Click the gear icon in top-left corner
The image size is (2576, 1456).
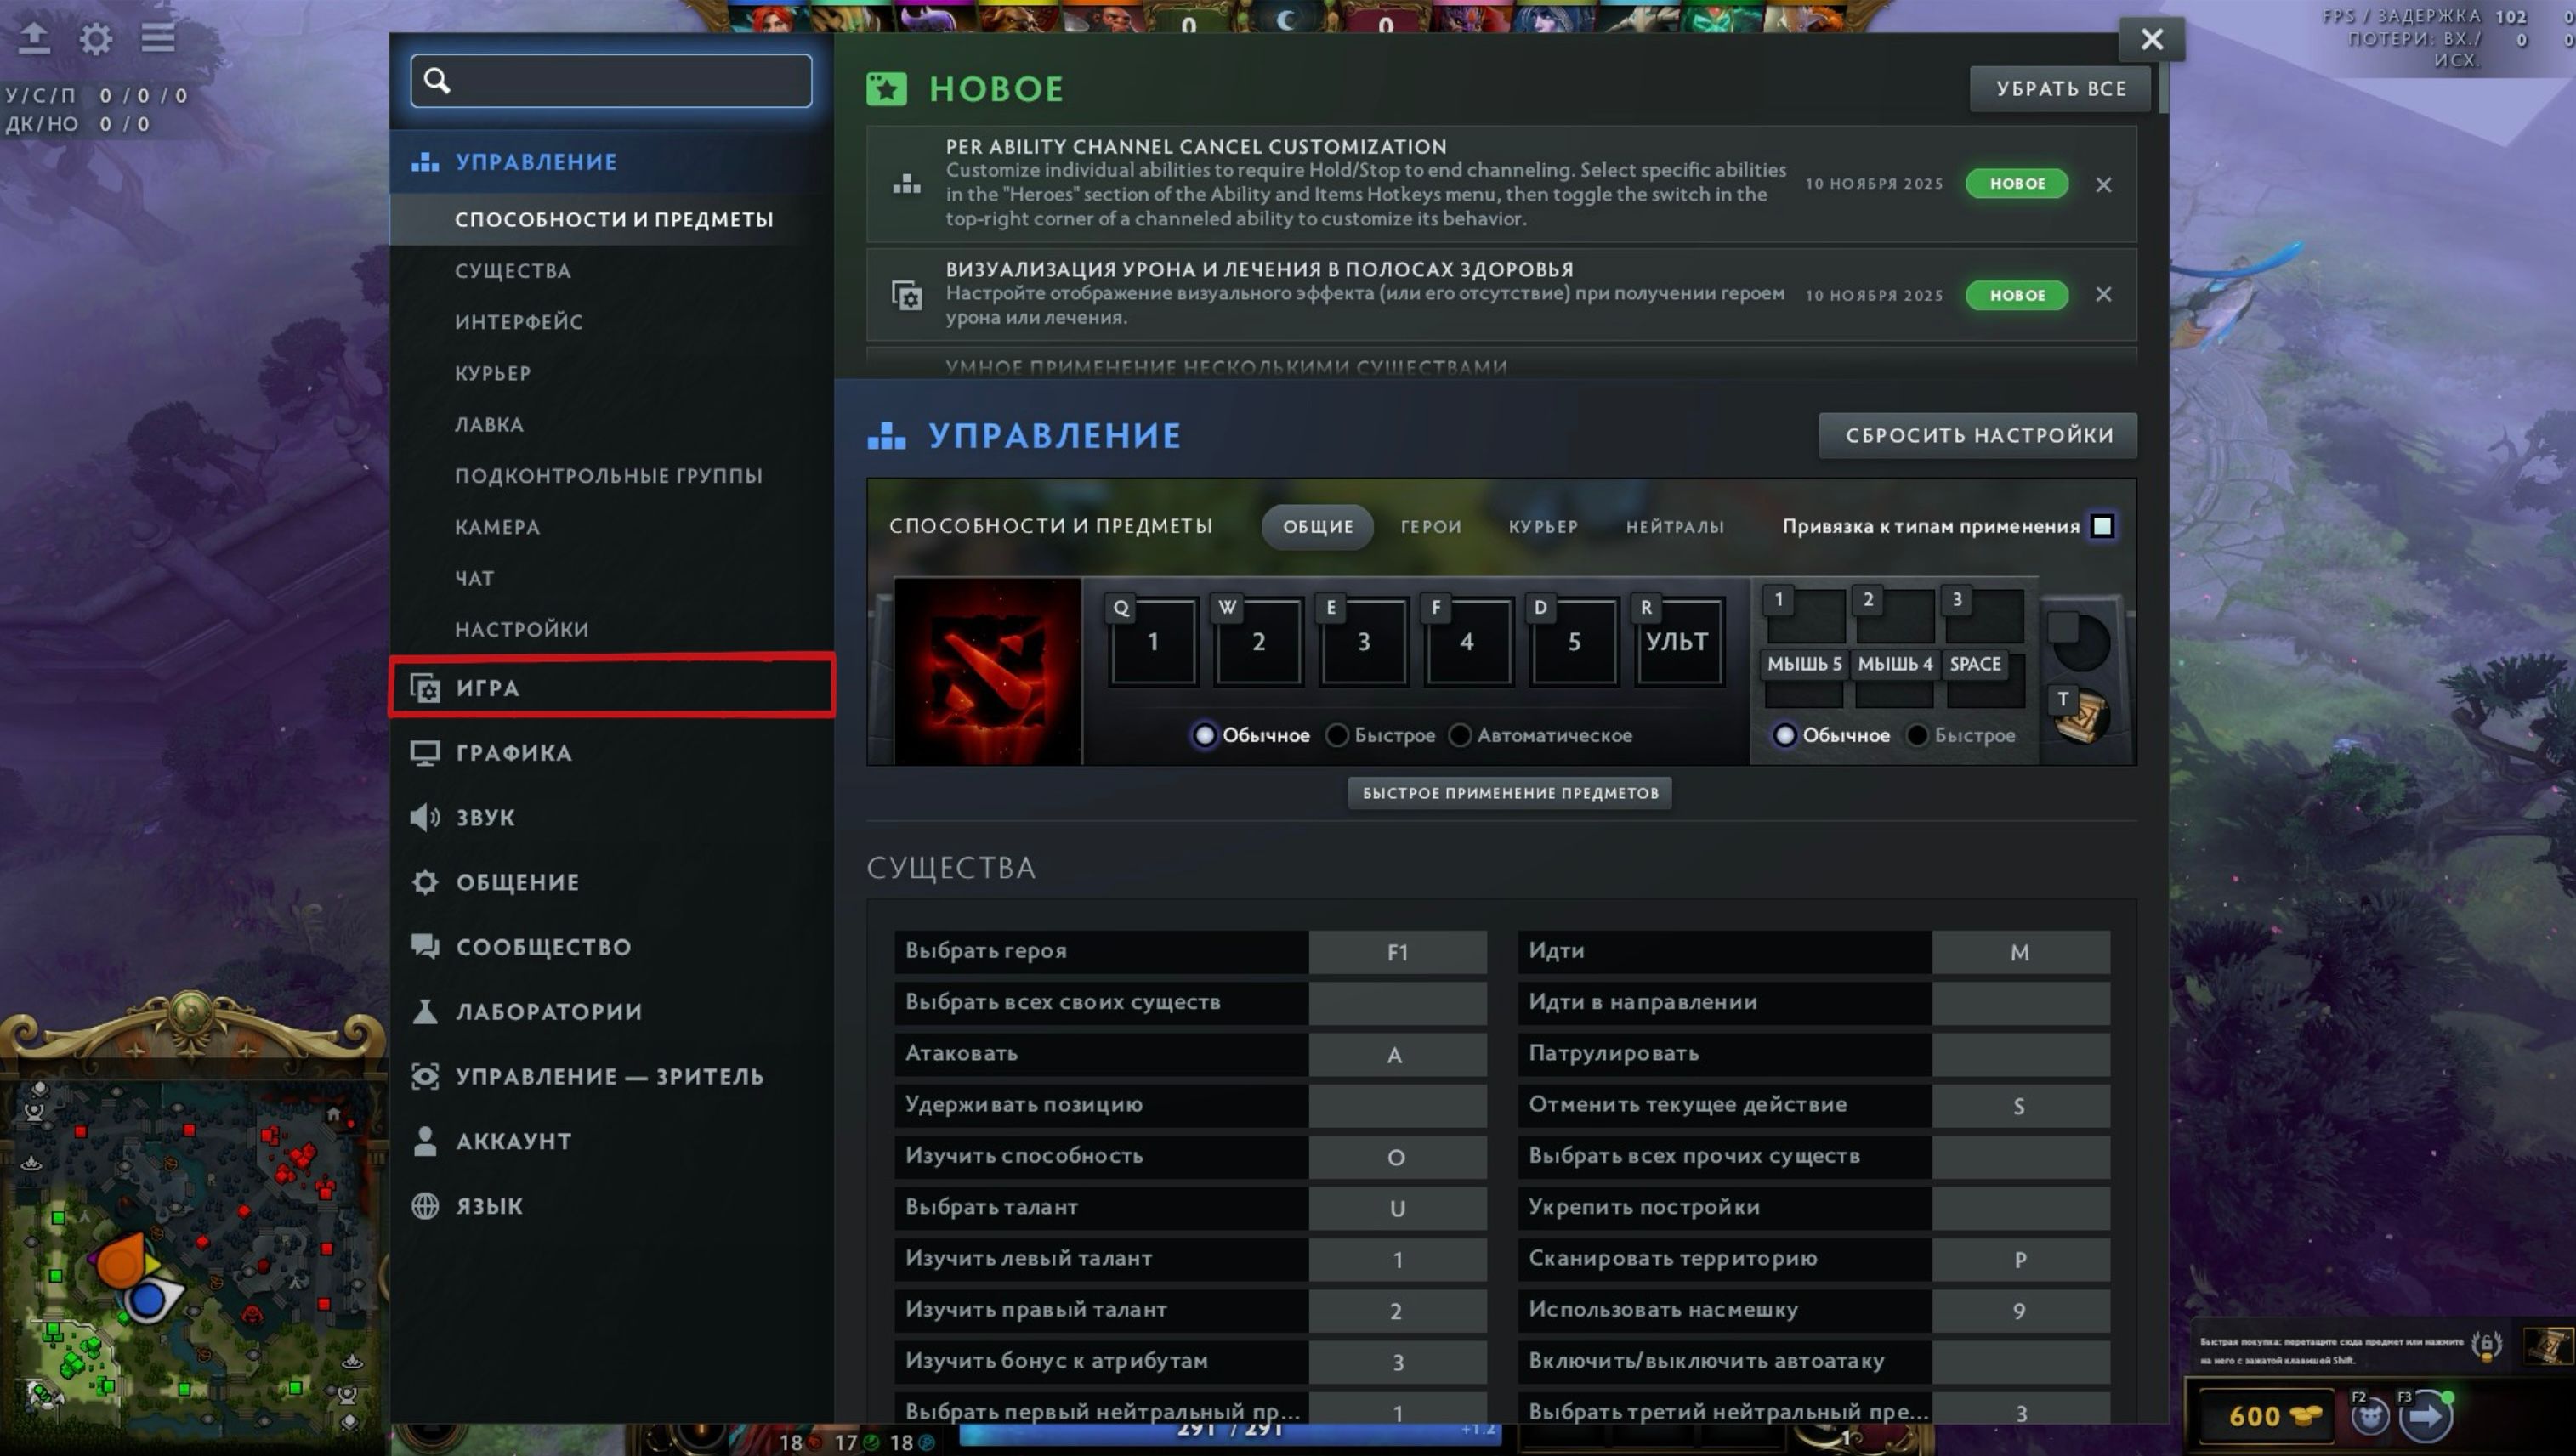point(97,38)
